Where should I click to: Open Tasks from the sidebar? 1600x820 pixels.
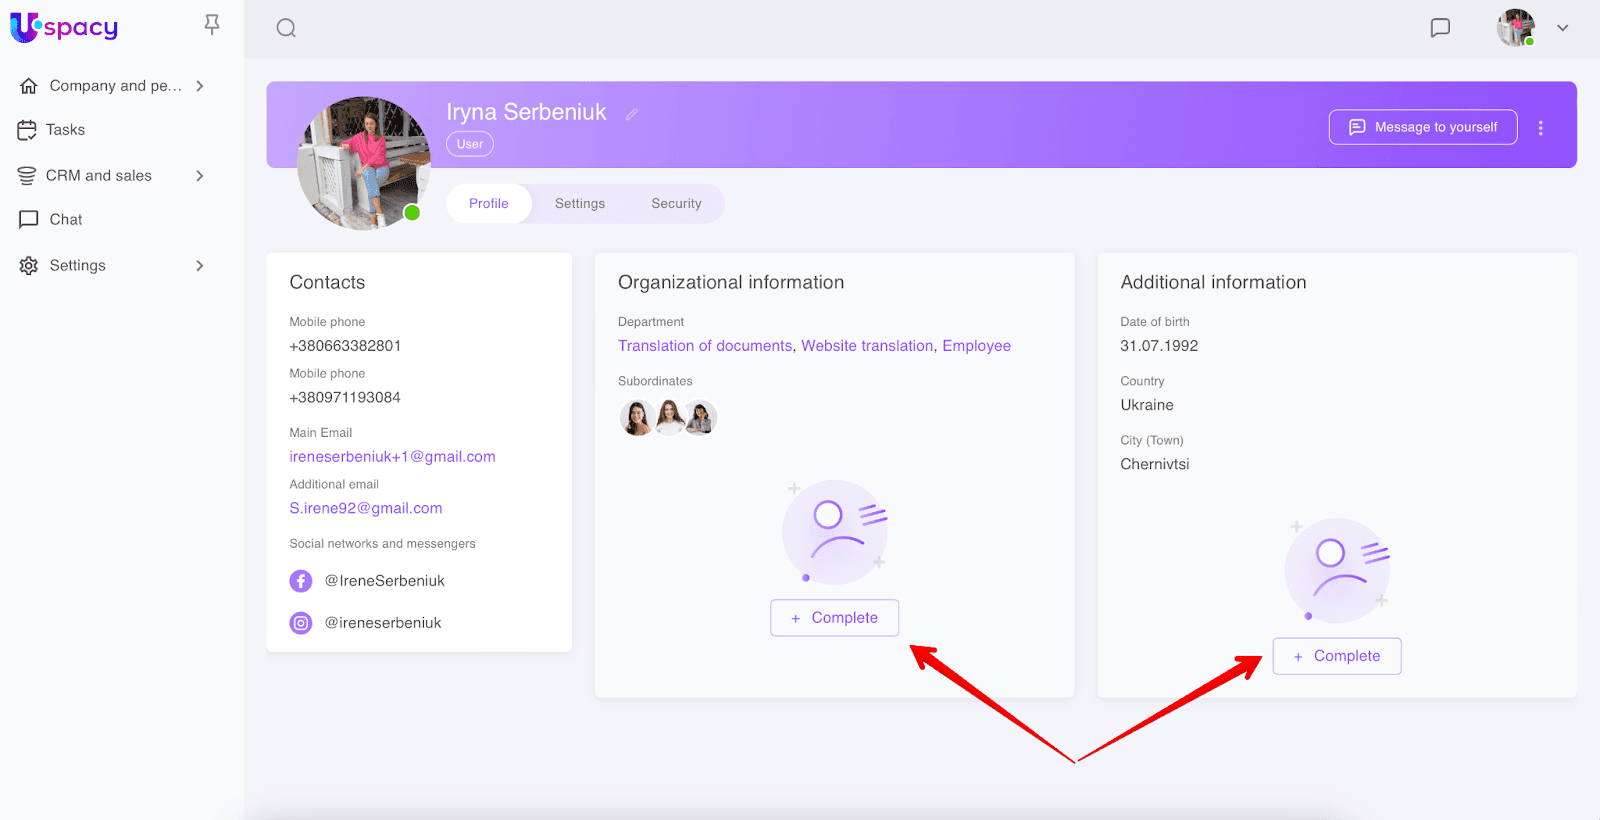[65, 130]
